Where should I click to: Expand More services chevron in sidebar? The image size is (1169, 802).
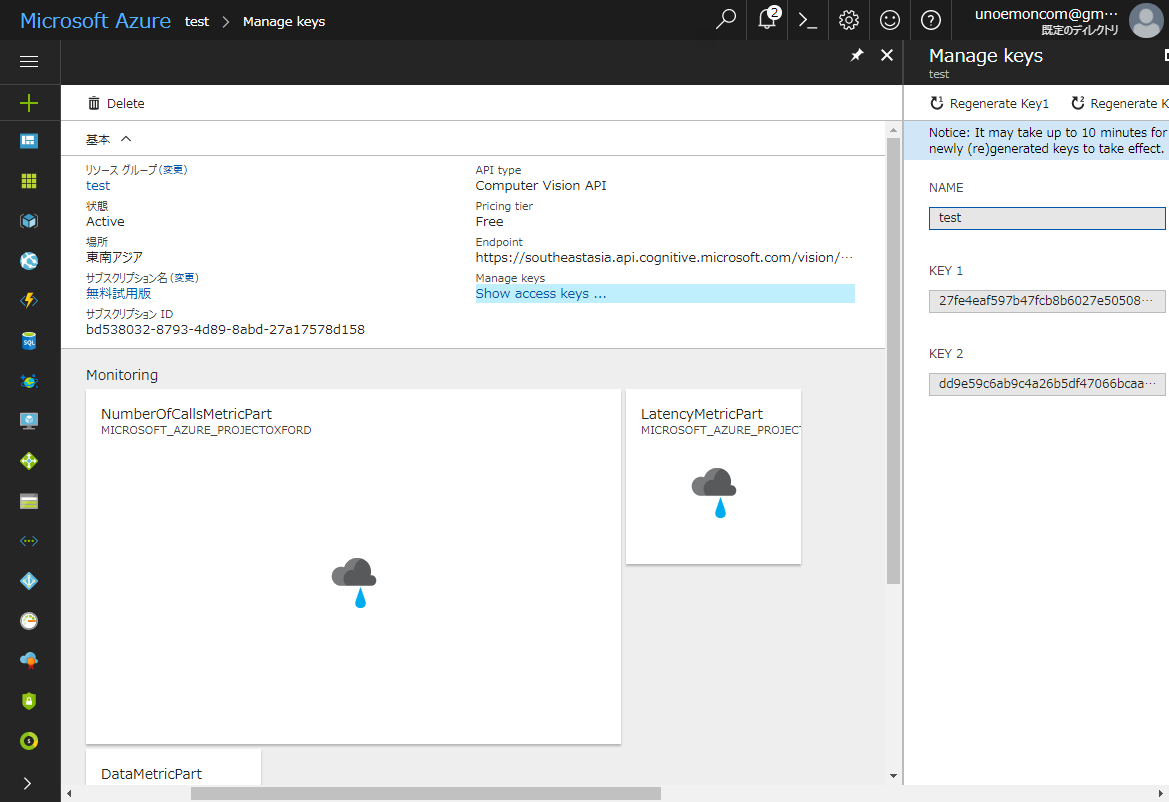[28, 783]
